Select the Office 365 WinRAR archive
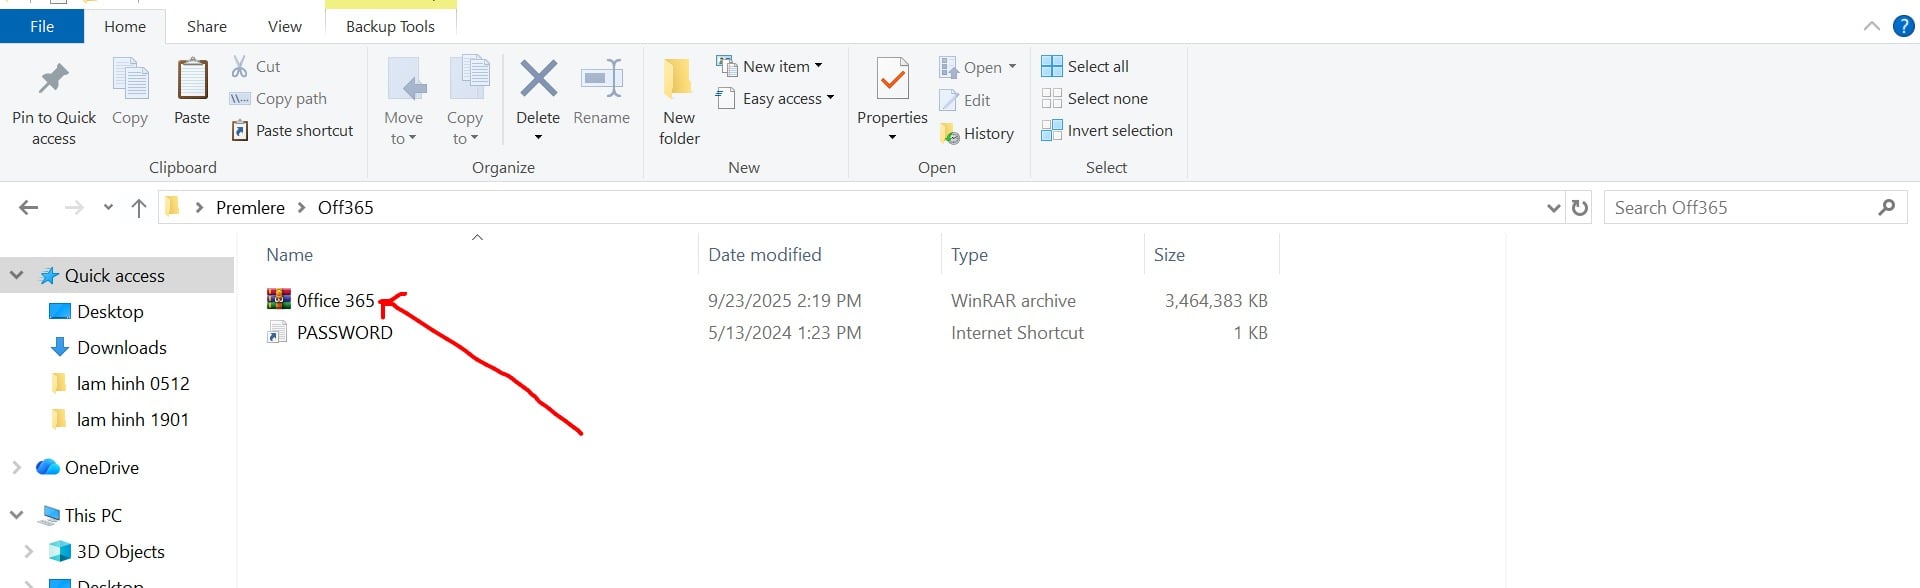This screenshot has height=588, width=1920. click(335, 301)
